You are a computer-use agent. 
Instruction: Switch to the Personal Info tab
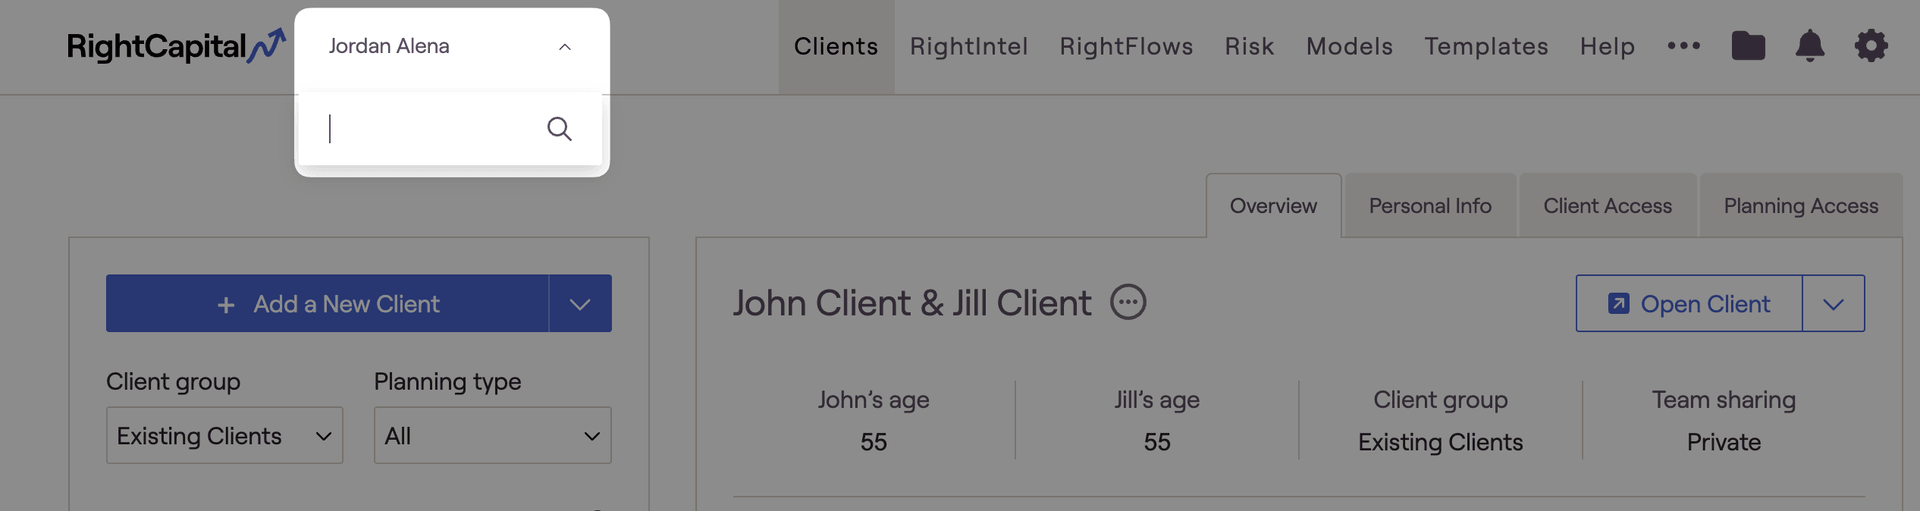[1430, 206]
